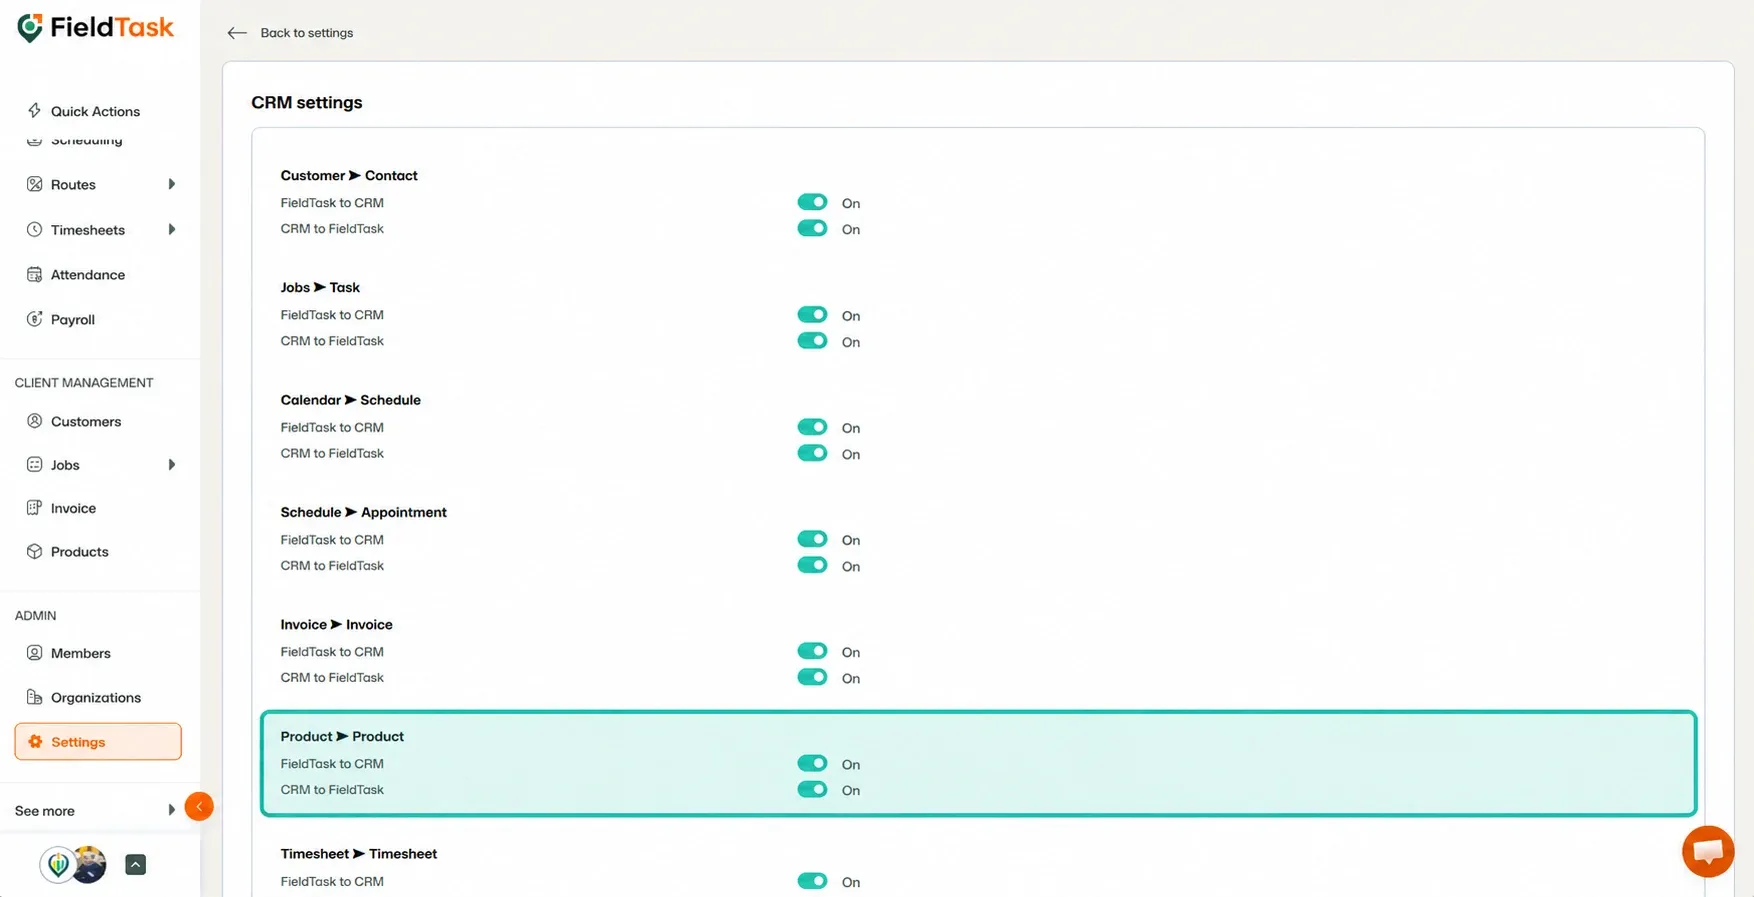Select Customers in Client Management
This screenshot has width=1754, height=897.
tap(86, 421)
